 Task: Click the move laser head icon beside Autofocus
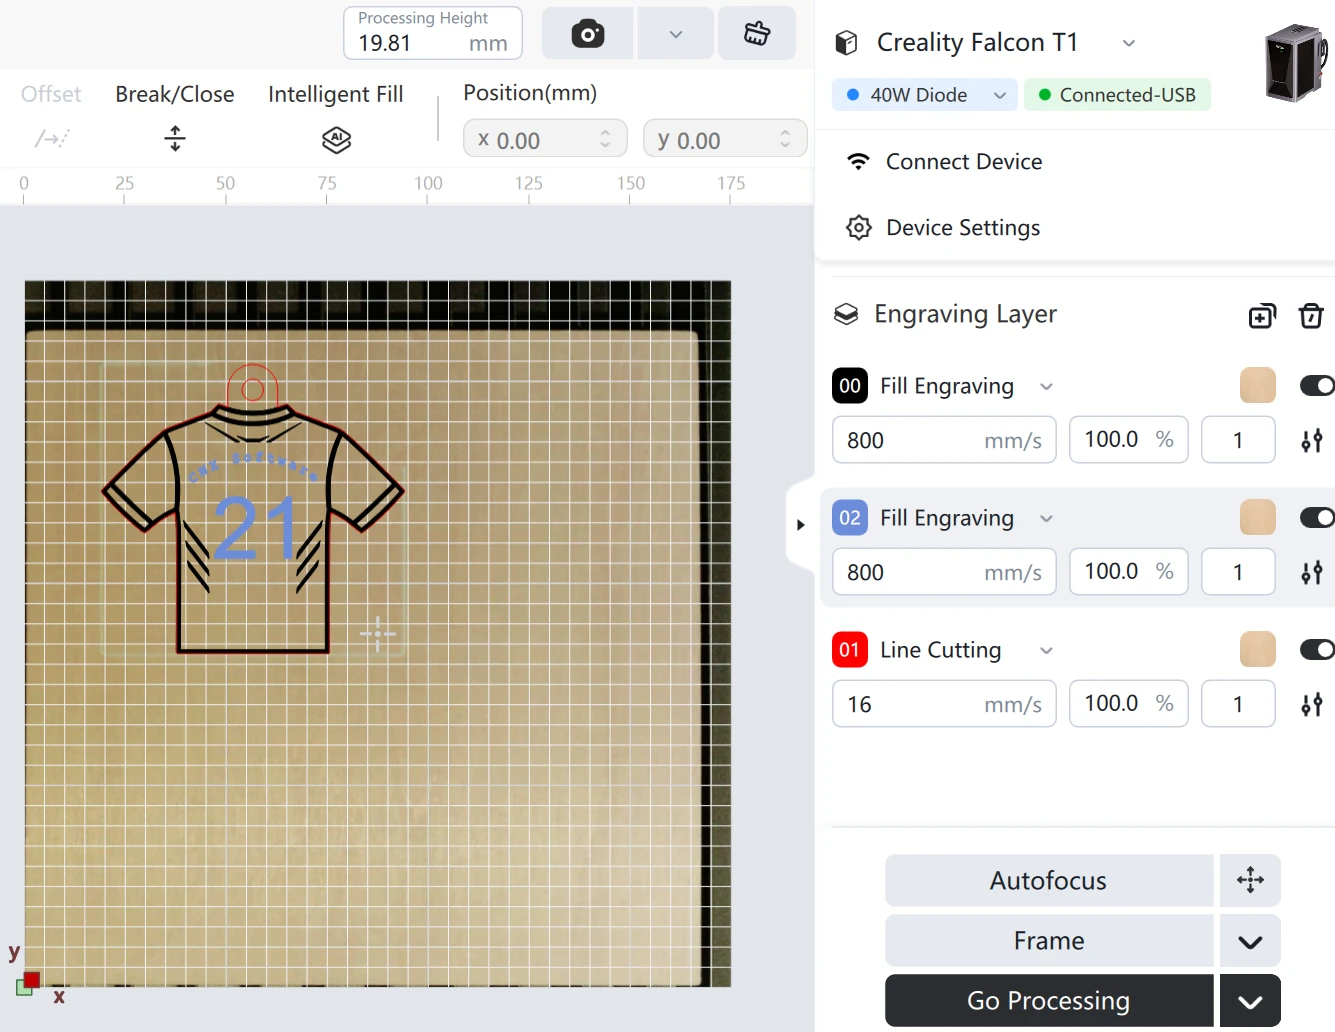tap(1250, 880)
